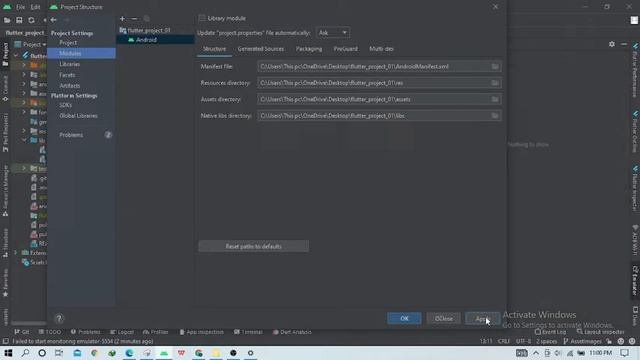Open the Problems tool window in bottom bar
Viewport: 640px width, 360px height.
tap(85, 332)
